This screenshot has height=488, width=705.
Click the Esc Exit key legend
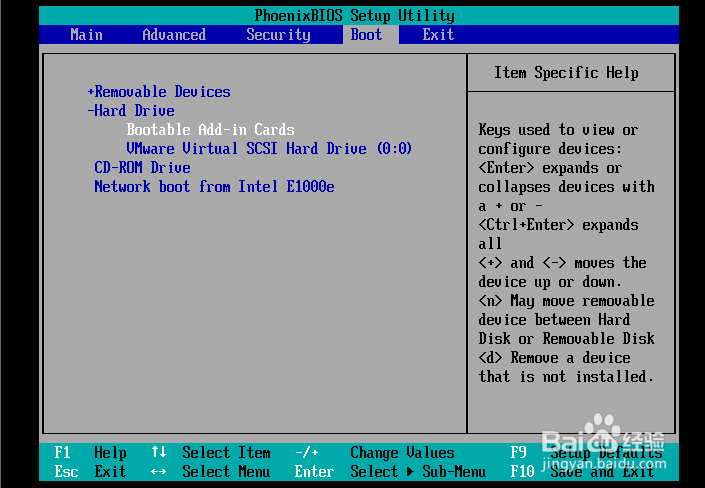pyautogui.click(x=90, y=471)
